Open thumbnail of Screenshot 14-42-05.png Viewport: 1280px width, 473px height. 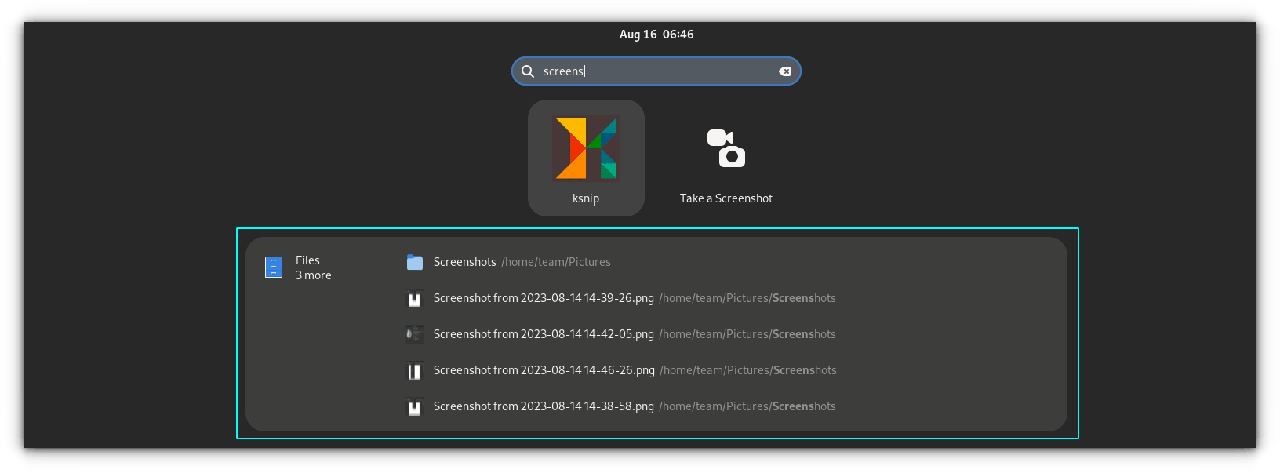point(415,334)
